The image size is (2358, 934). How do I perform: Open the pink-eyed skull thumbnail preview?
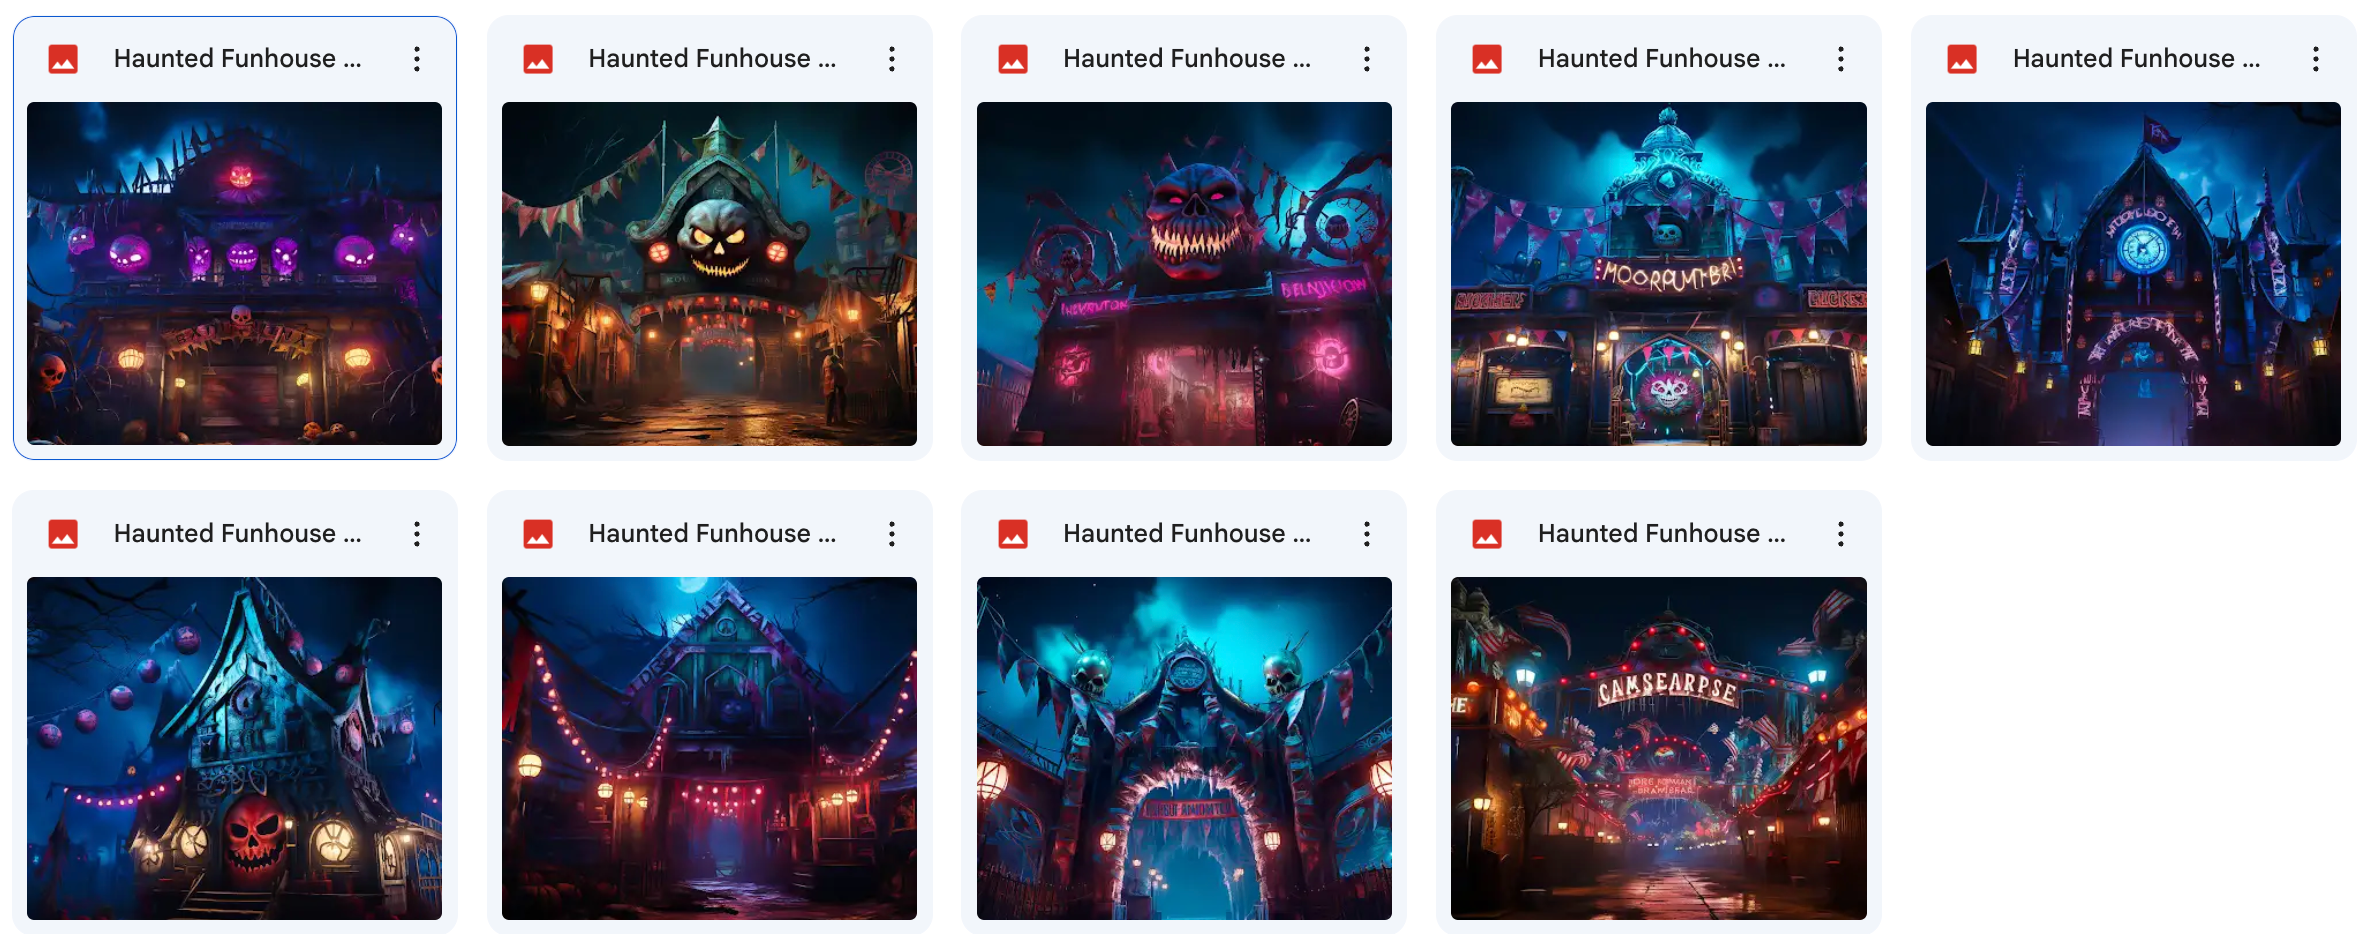click(x=1183, y=272)
